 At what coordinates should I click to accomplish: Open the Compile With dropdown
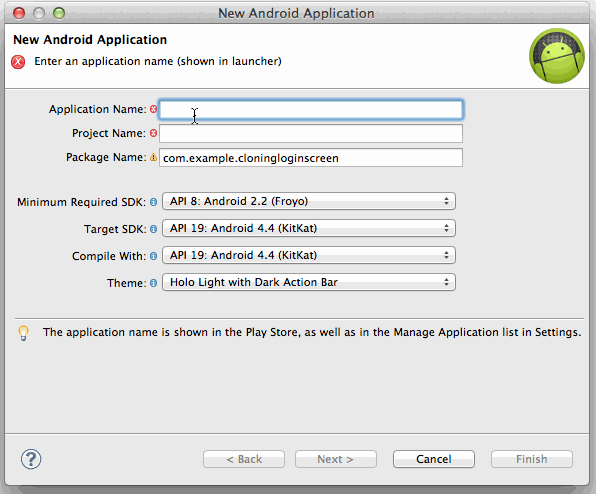pos(309,255)
